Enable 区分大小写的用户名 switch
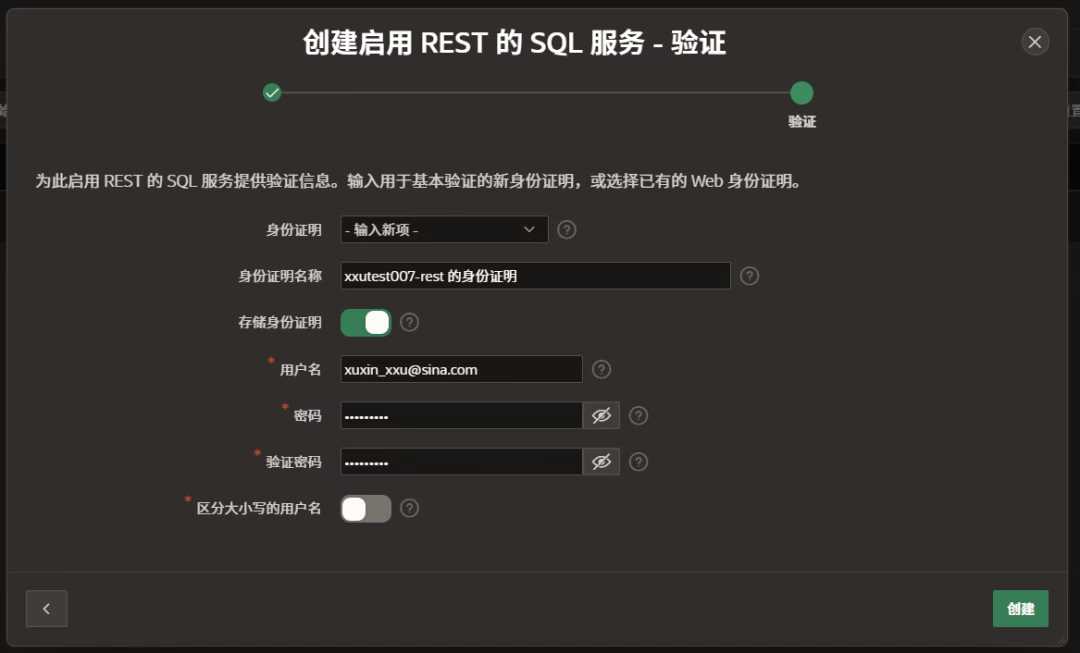The width and height of the screenshot is (1080, 653). point(365,508)
